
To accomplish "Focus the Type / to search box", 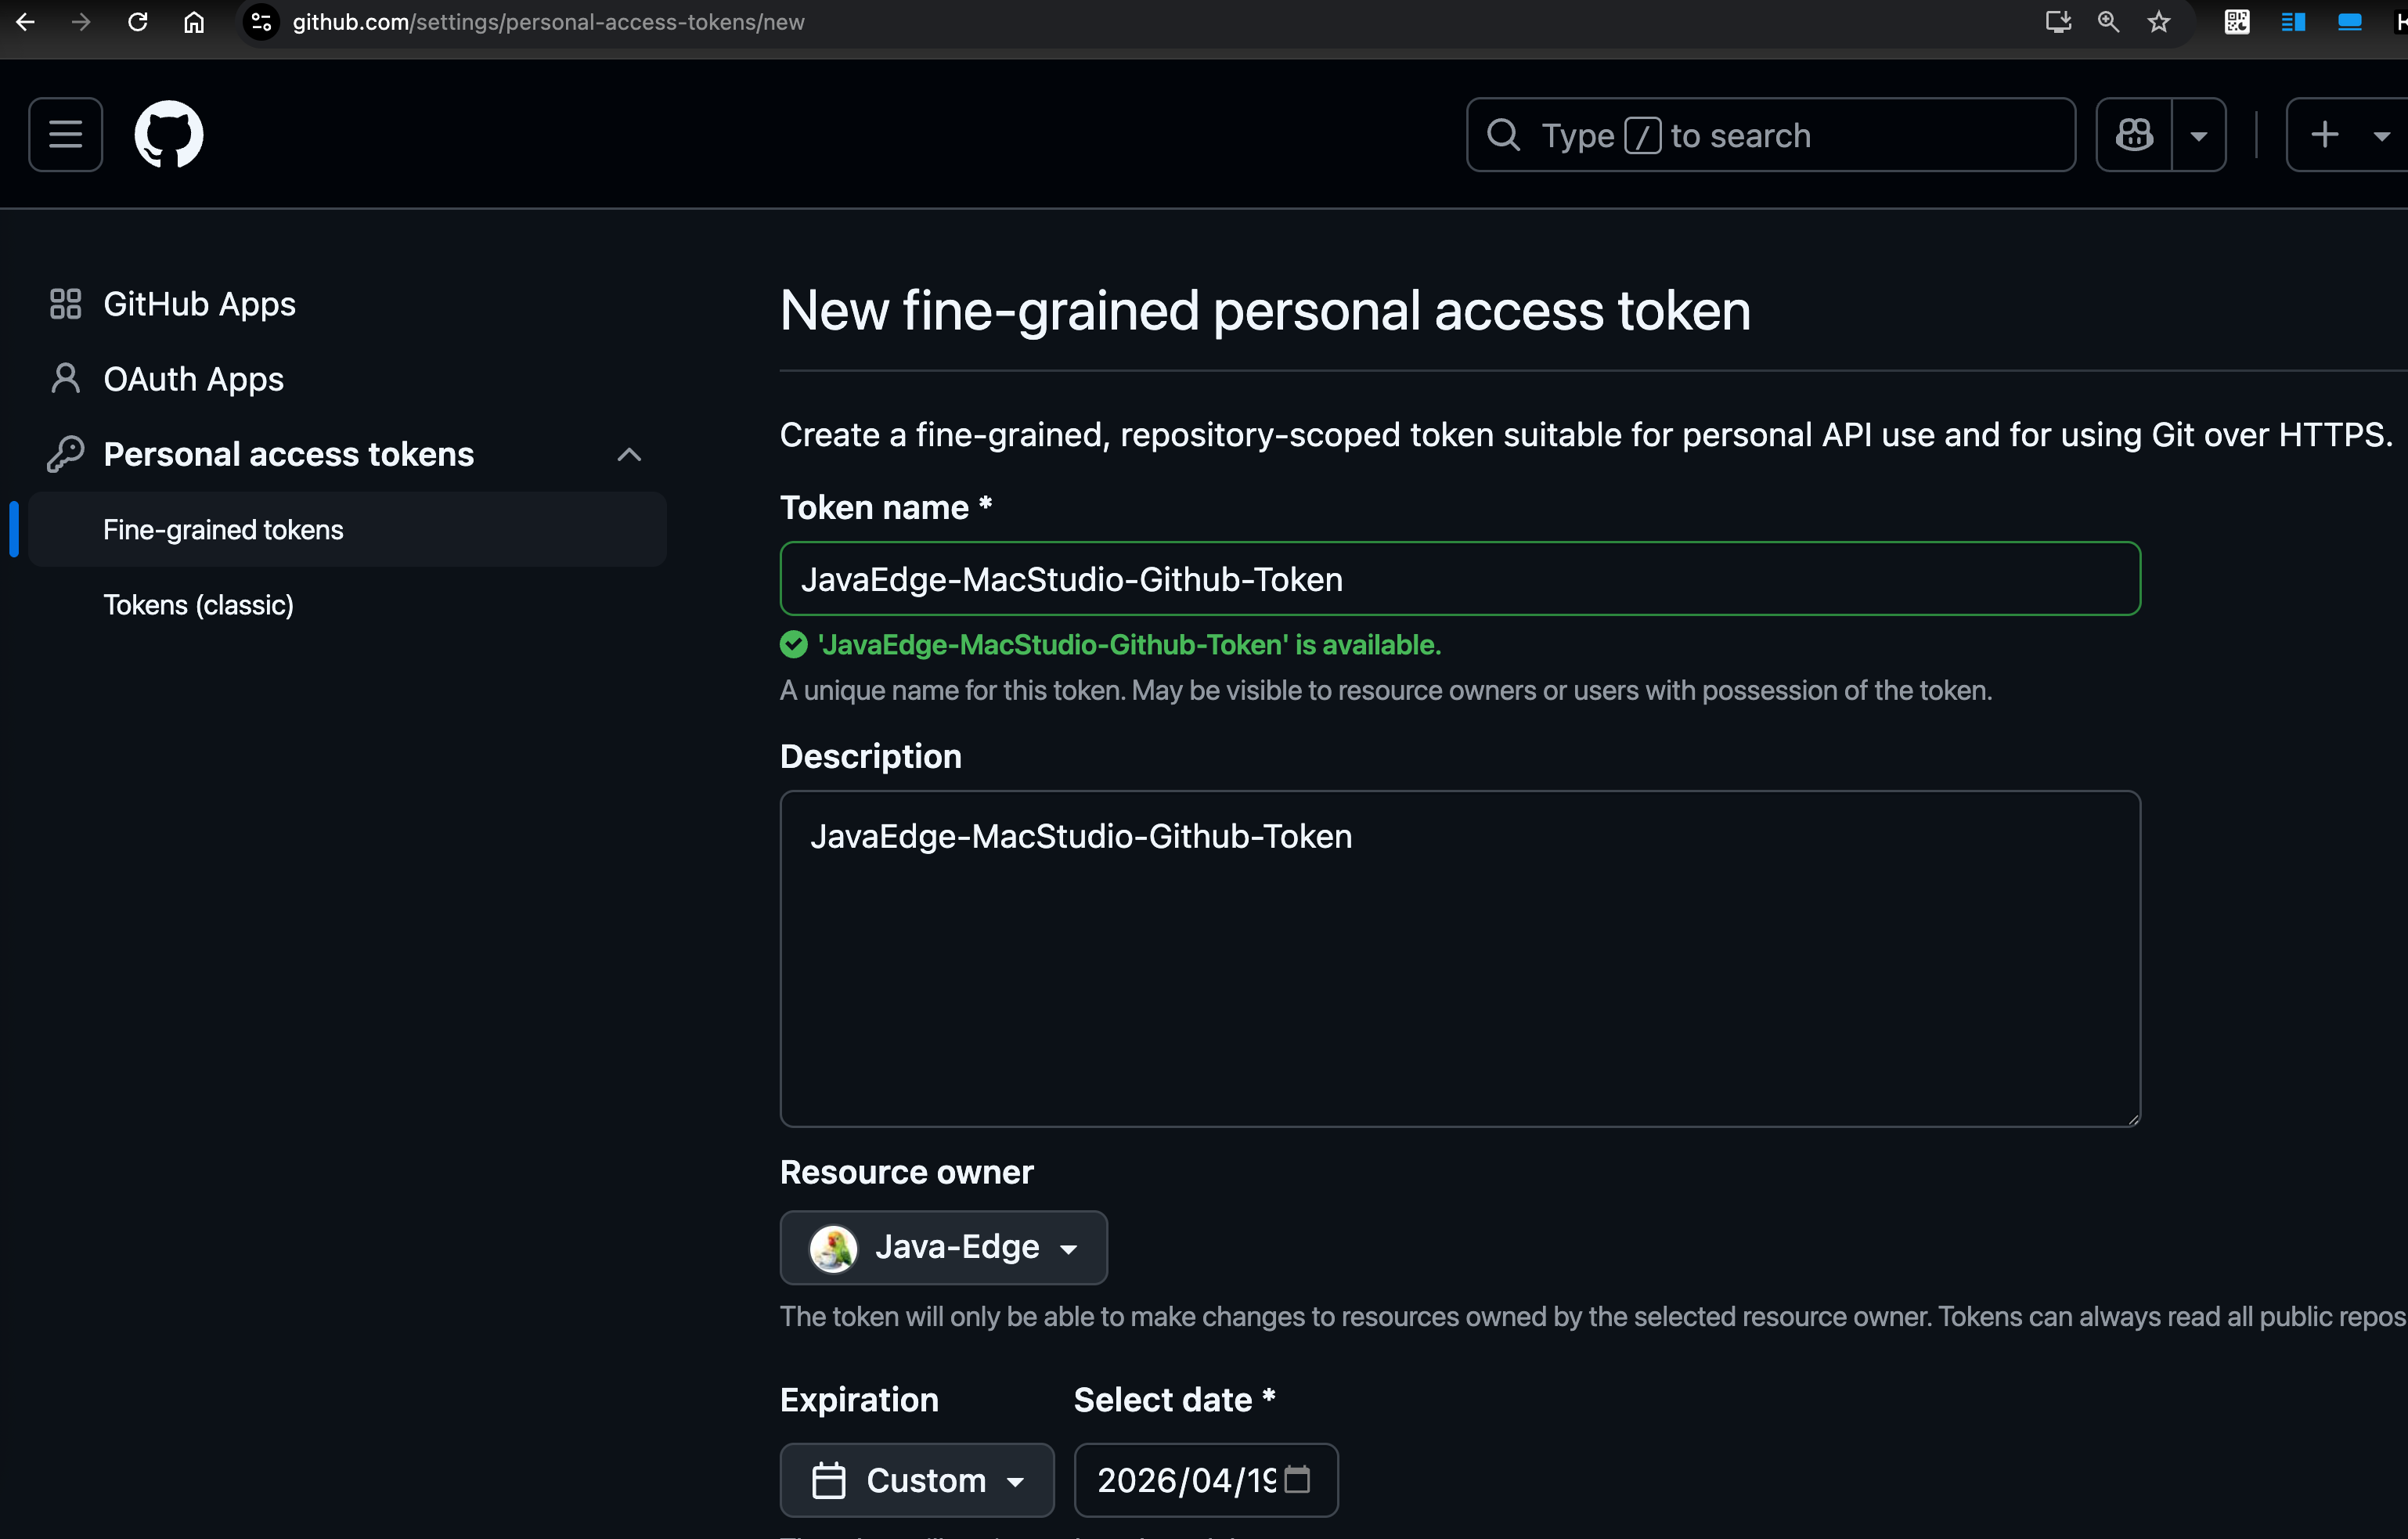I will (x=1770, y=134).
